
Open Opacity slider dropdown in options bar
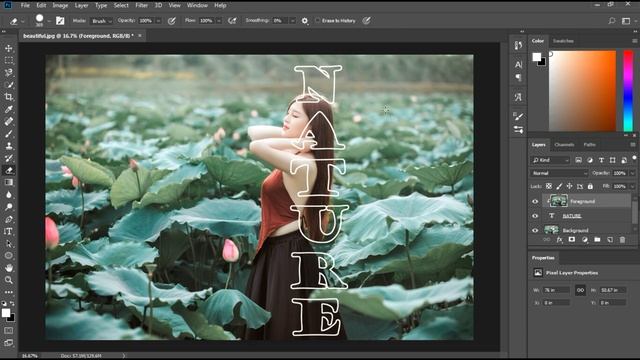158,21
